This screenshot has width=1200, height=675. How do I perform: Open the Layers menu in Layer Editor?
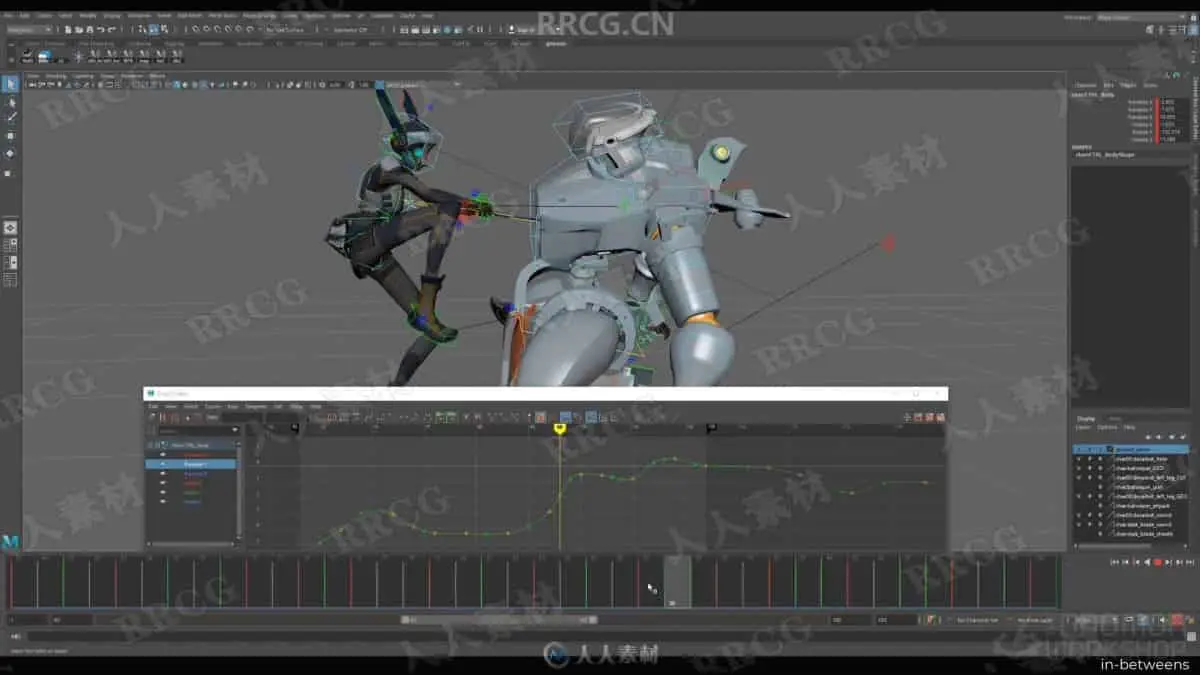[x=1082, y=427]
